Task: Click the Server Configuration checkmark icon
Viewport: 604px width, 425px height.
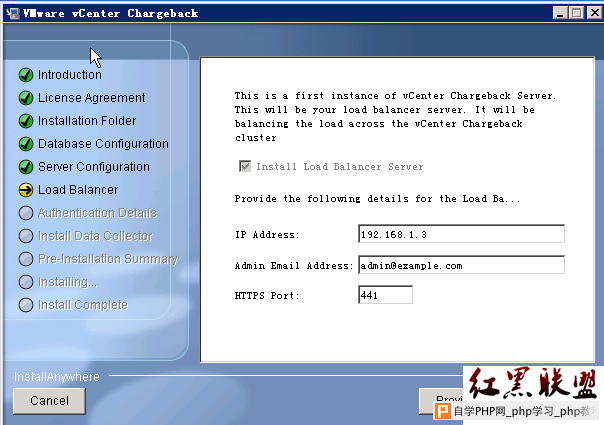Action: click(26, 167)
